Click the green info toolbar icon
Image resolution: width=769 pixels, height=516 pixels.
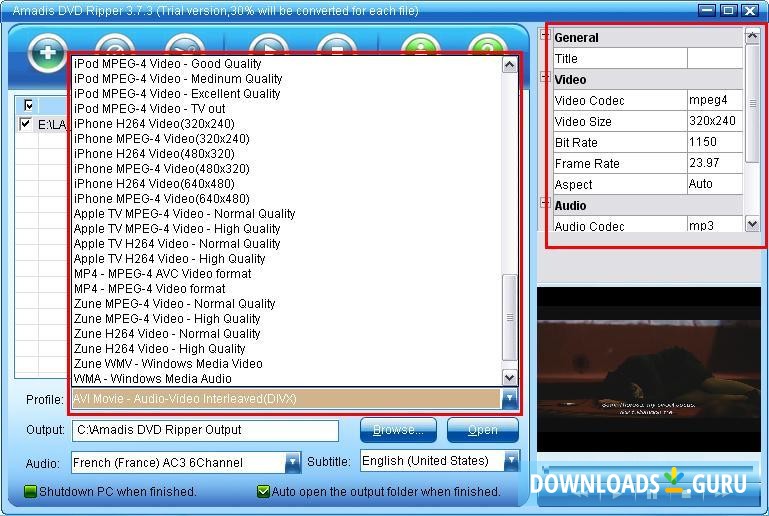click(420, 45)
